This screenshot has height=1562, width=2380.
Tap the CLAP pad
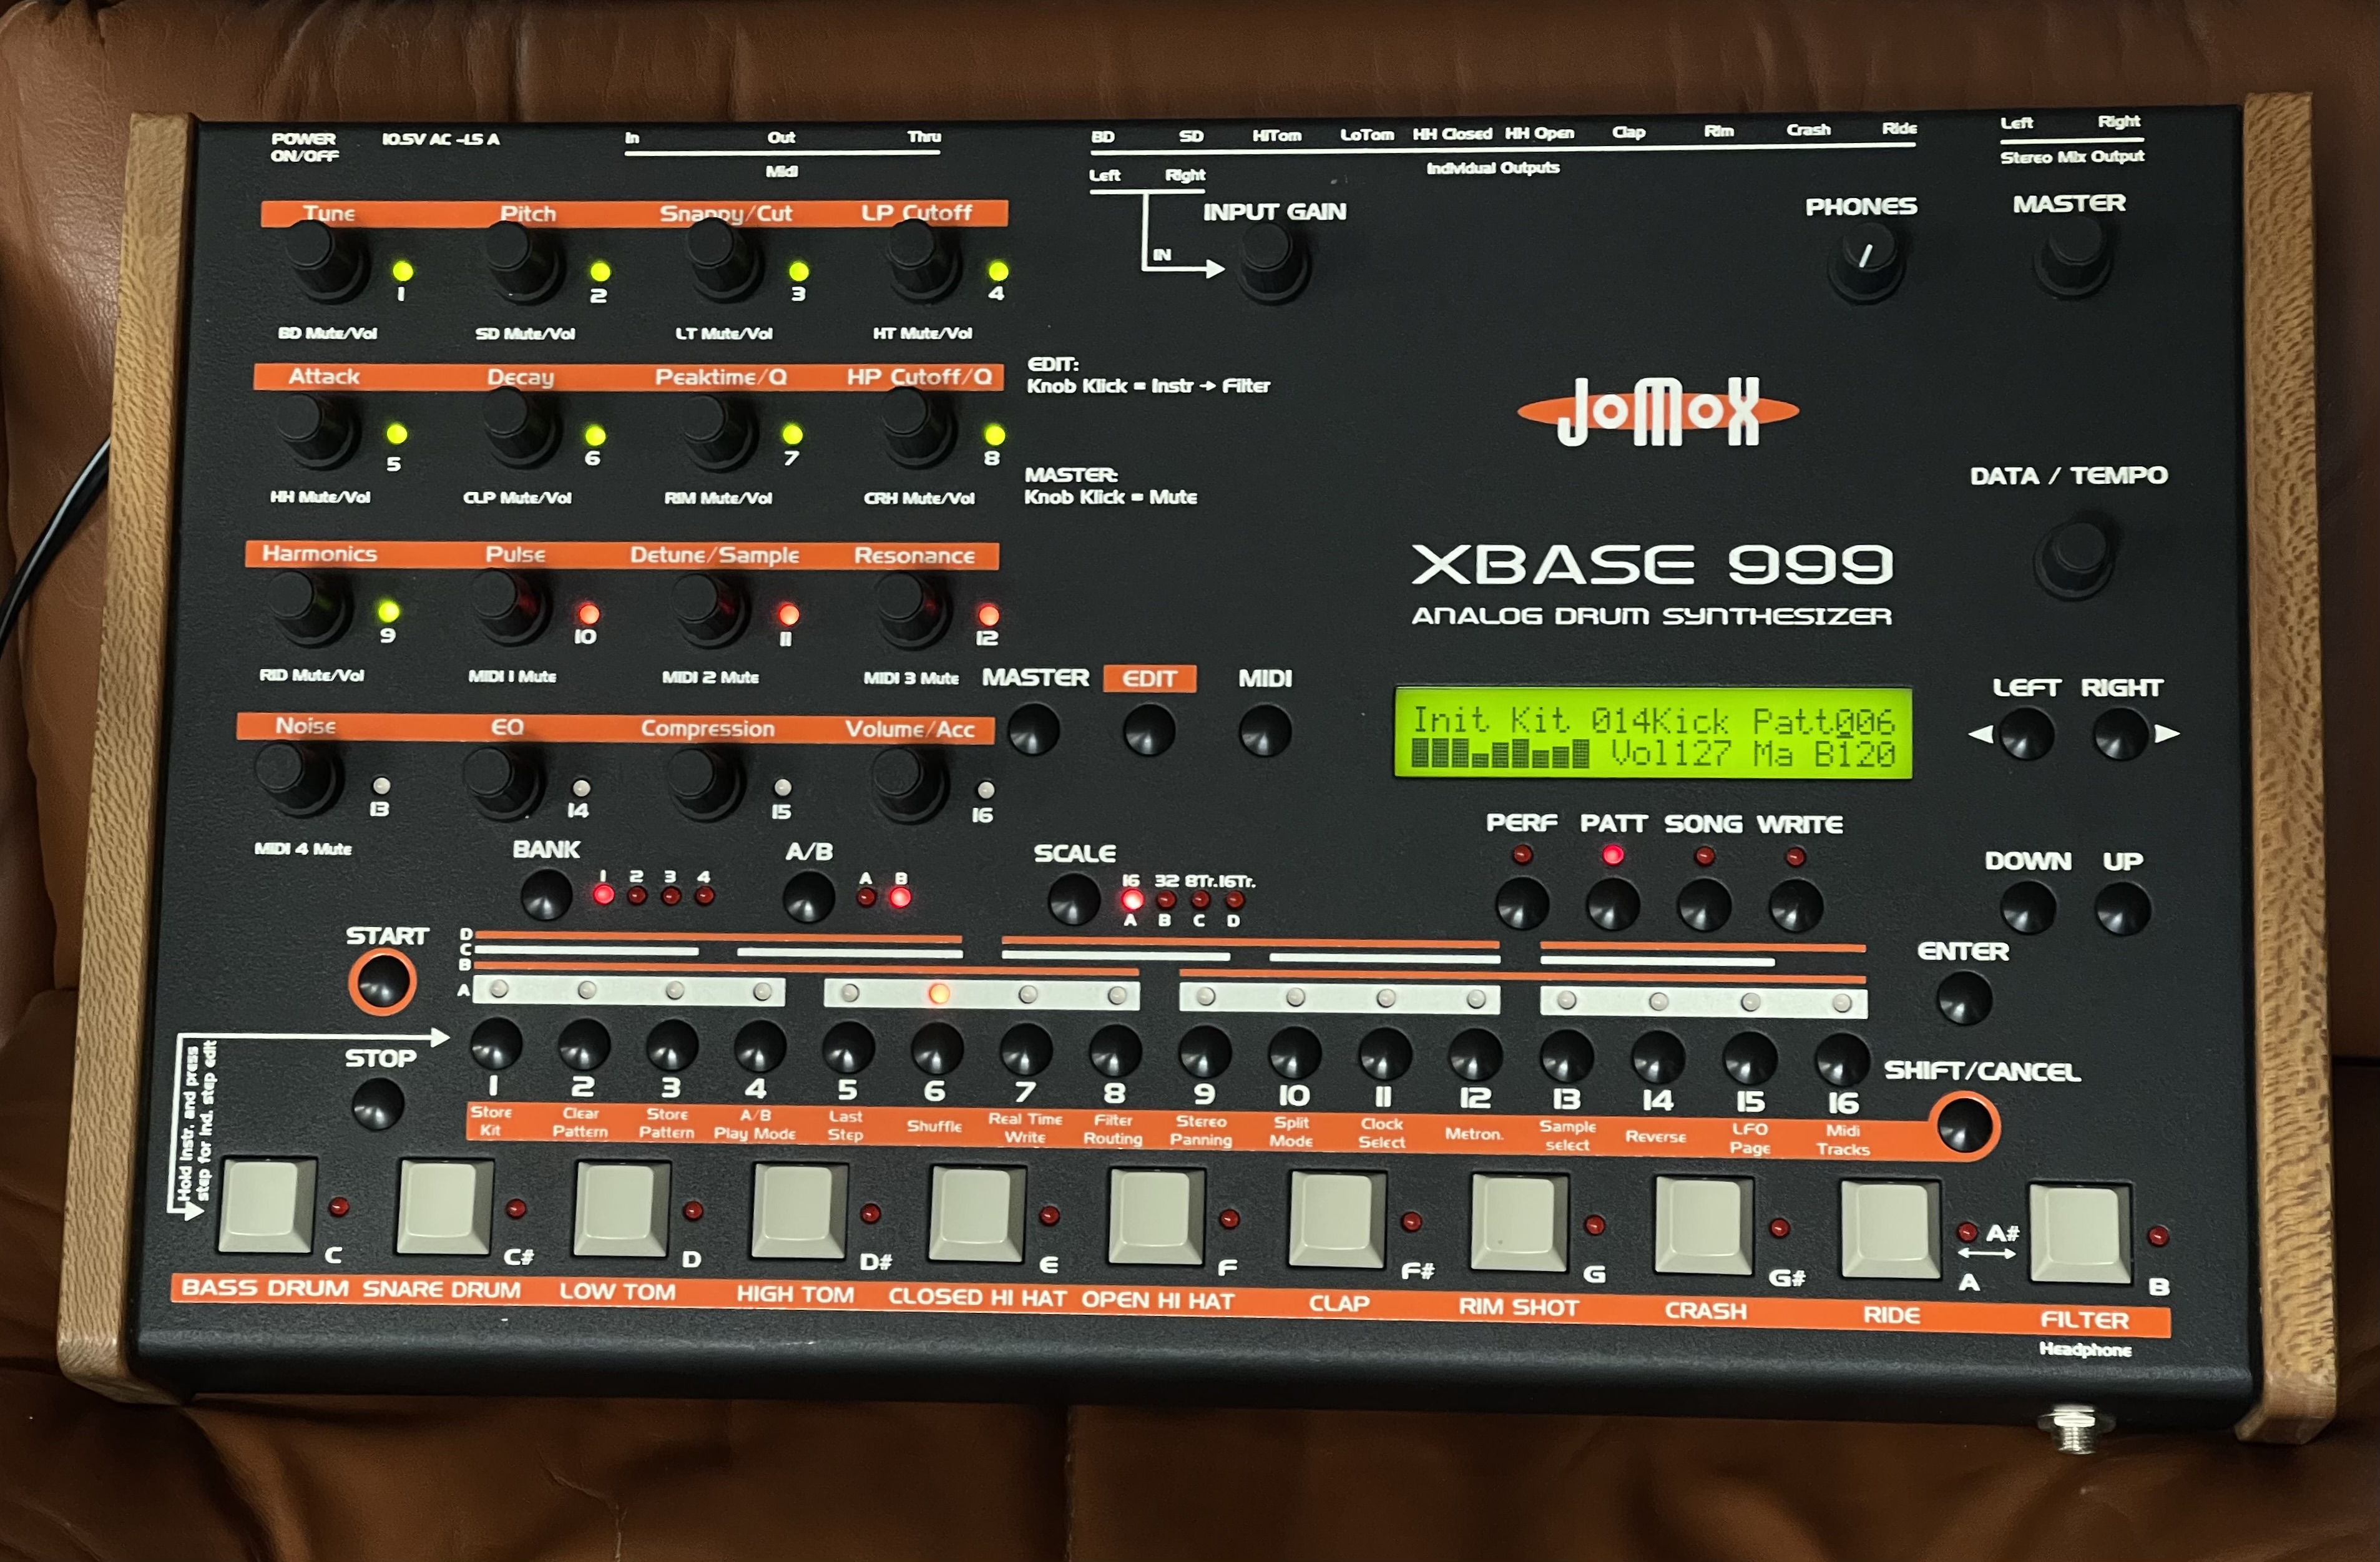1336,1221
